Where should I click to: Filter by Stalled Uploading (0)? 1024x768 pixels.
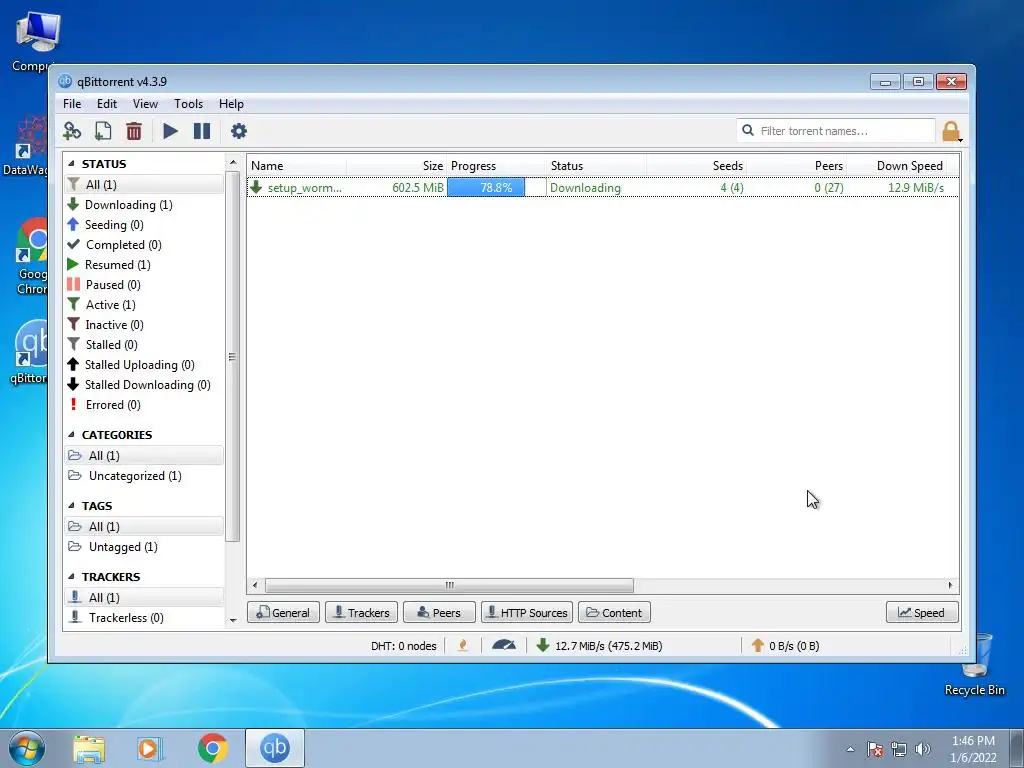click(x=140, y=365)
